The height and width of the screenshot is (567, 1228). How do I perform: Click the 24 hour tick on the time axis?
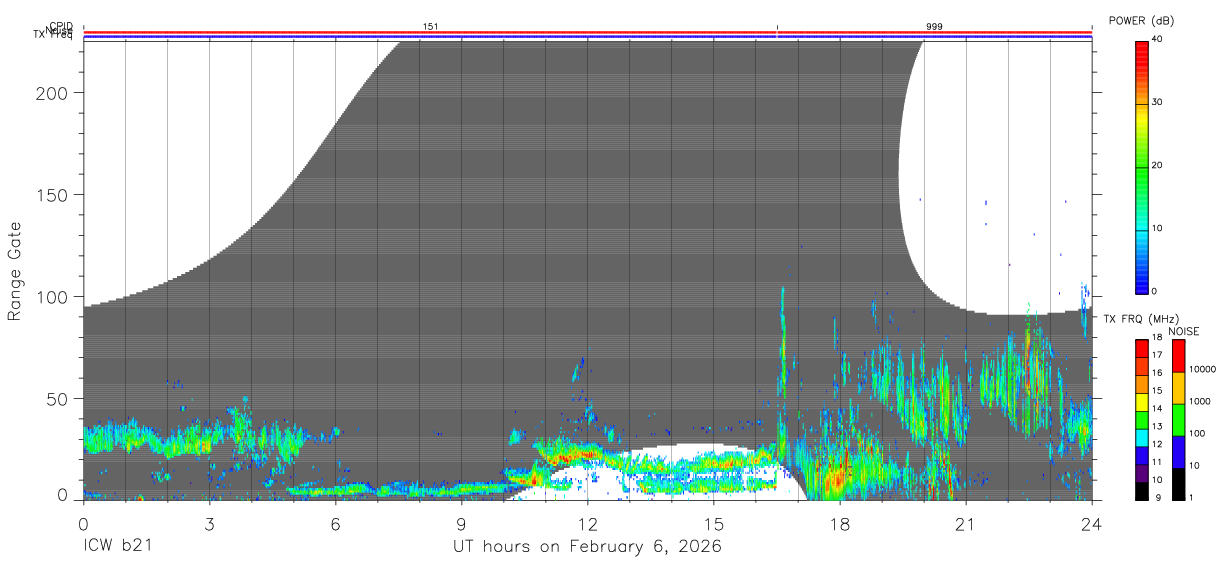pos(1092,524)
